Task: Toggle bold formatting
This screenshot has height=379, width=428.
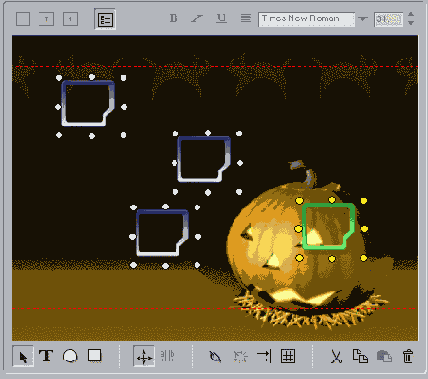Action: pos(173,18)
